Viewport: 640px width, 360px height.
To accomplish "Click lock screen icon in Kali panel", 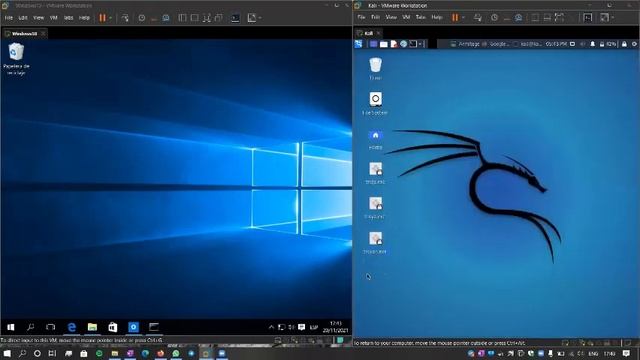I will pyautogui.click(x=624, y=44).
